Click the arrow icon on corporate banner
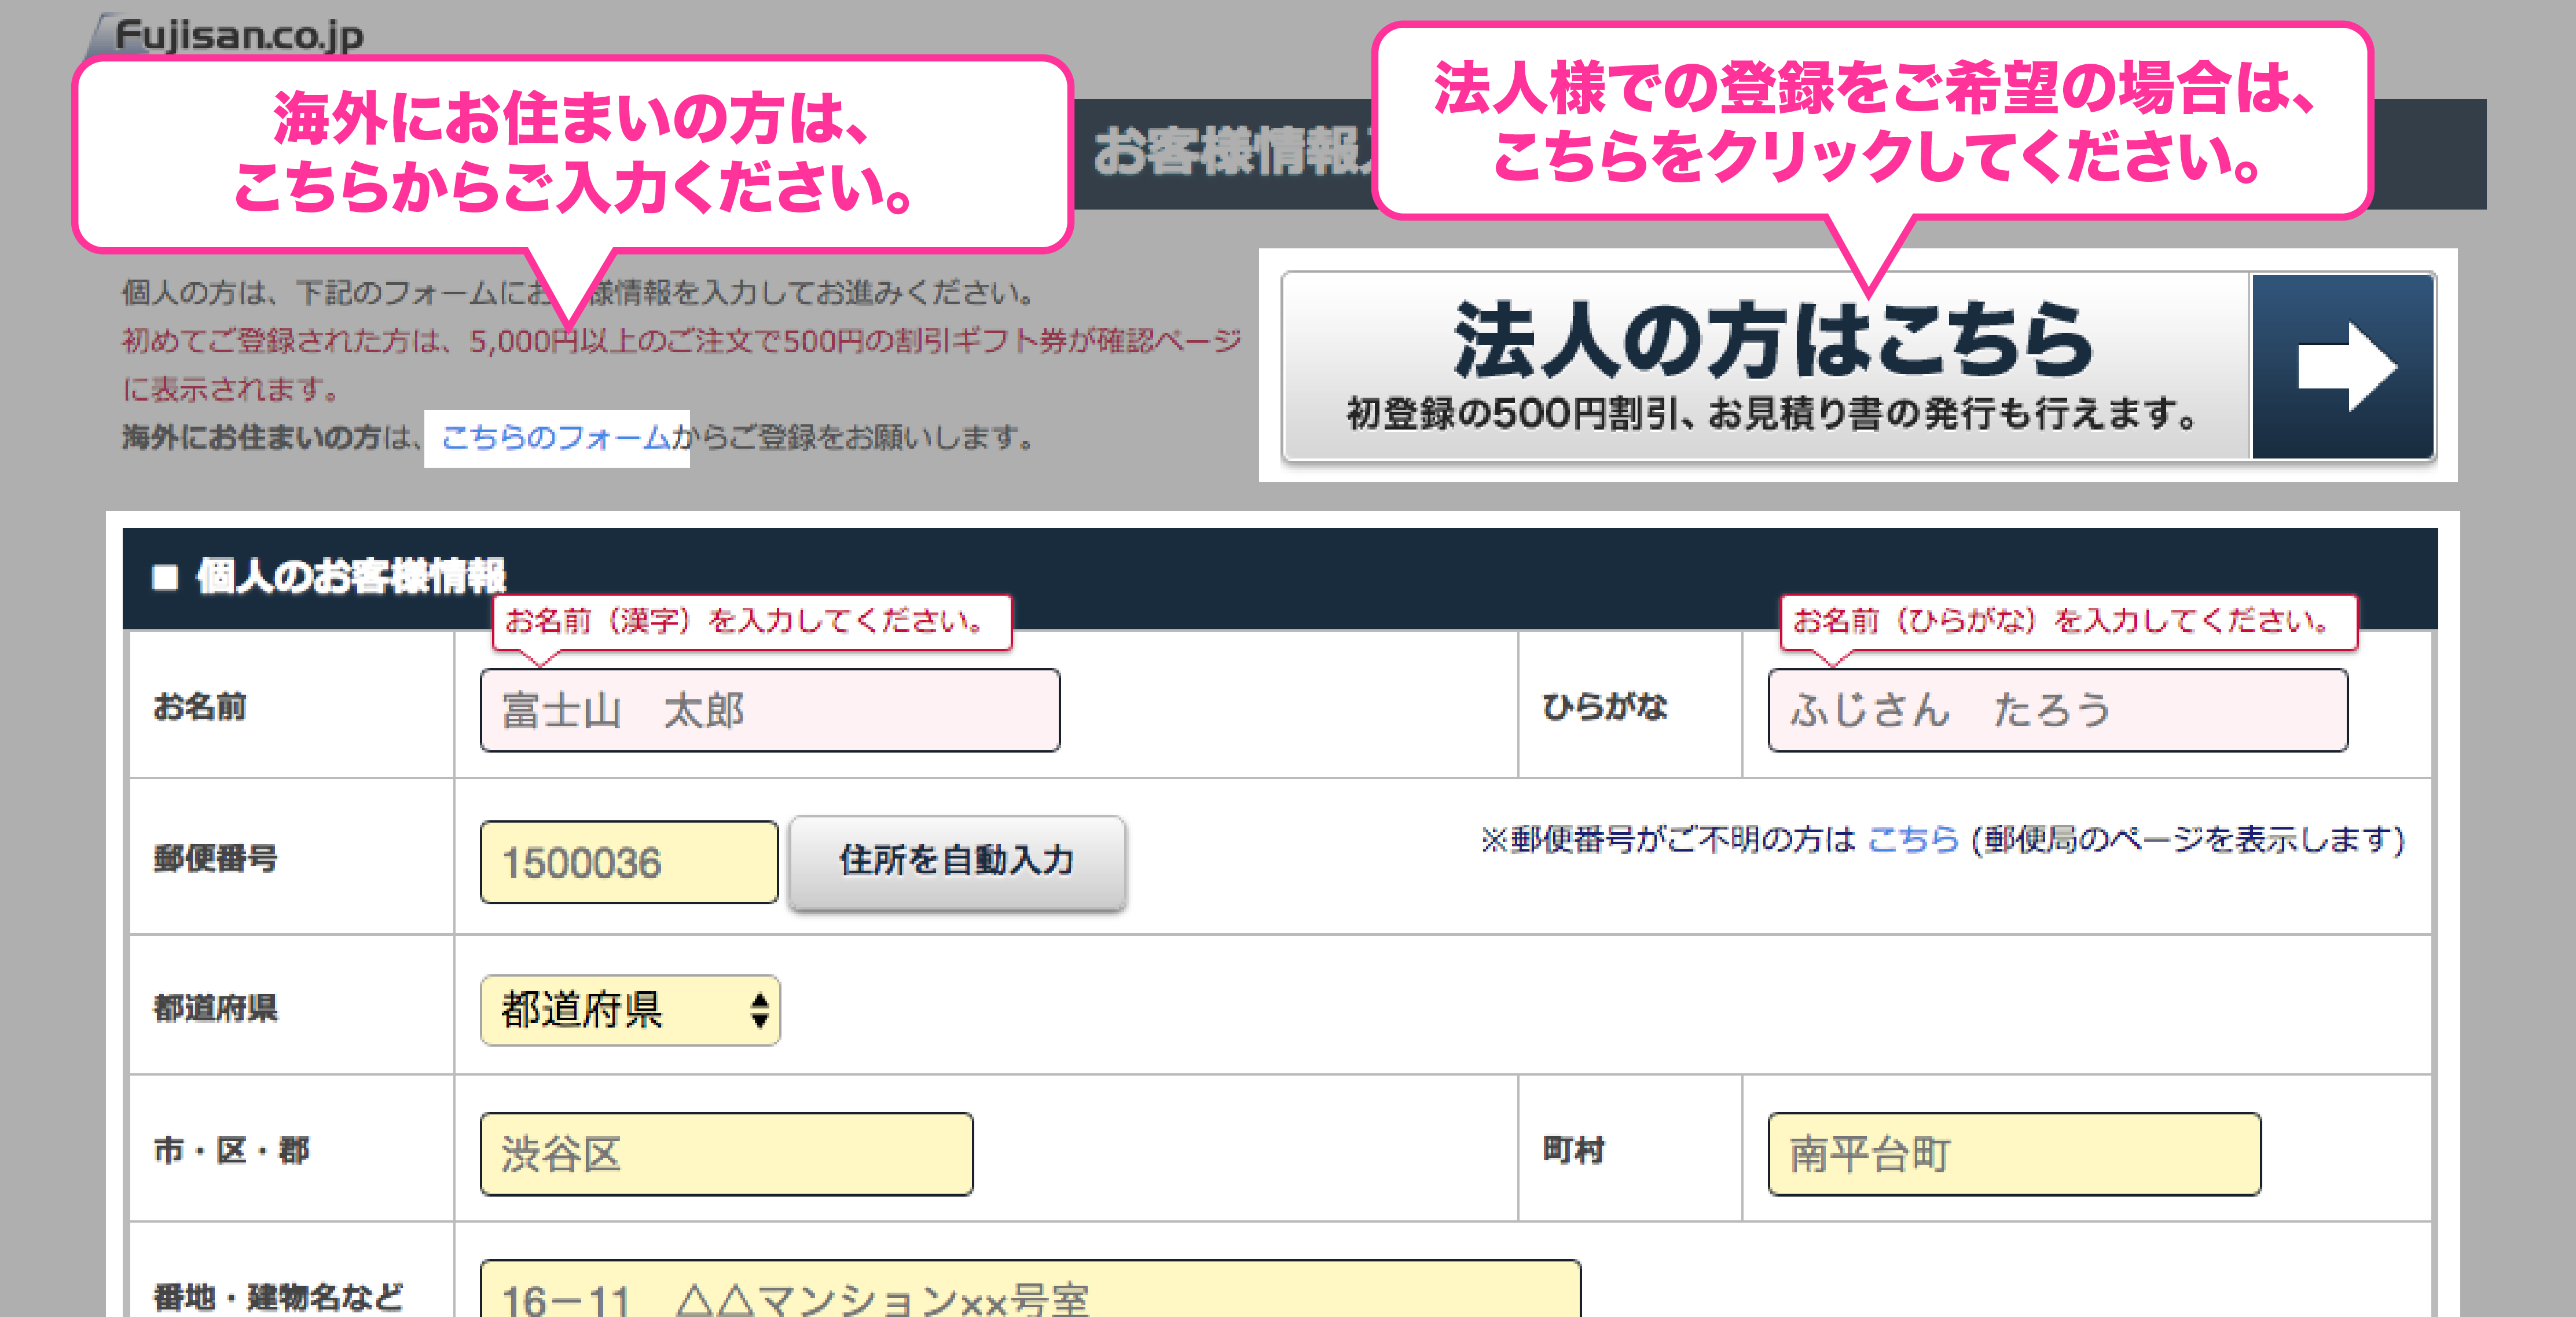2576x1317 pixels. tap(2343, 366)
